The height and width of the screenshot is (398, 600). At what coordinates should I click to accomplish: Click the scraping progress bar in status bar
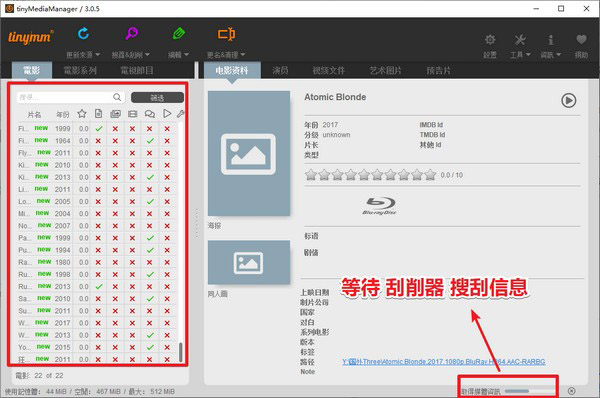pos(529,391)
